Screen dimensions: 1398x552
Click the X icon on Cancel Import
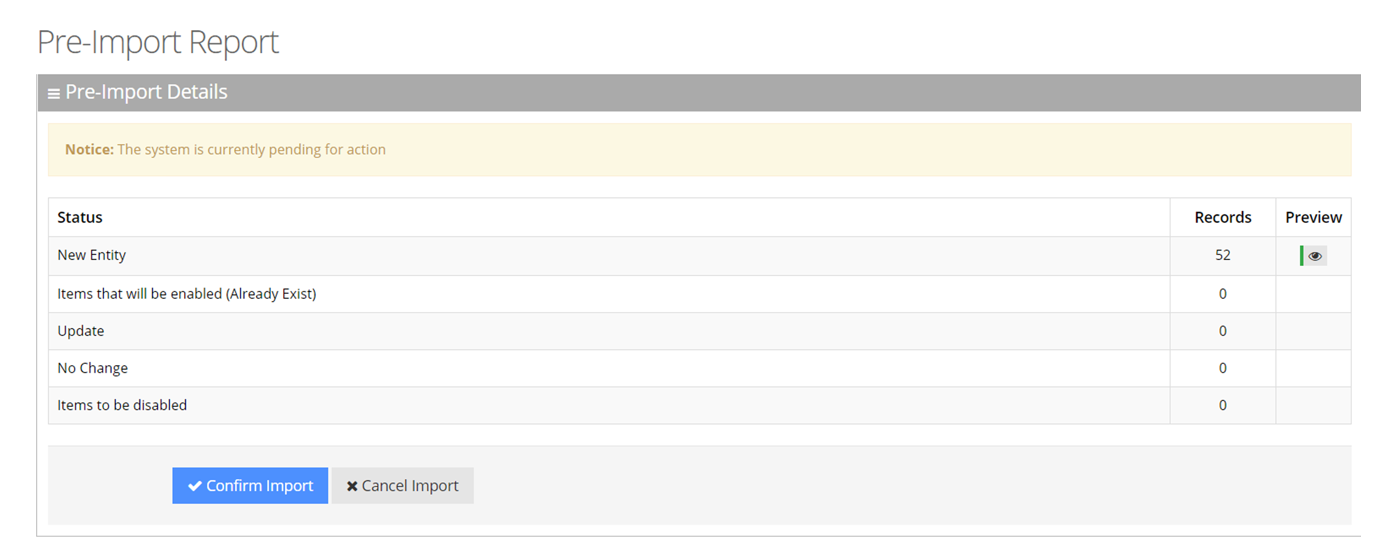(x=352, y=486)
